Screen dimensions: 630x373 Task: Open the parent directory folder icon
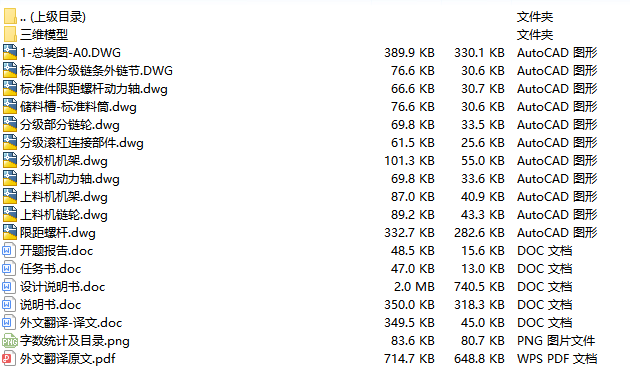10,16
